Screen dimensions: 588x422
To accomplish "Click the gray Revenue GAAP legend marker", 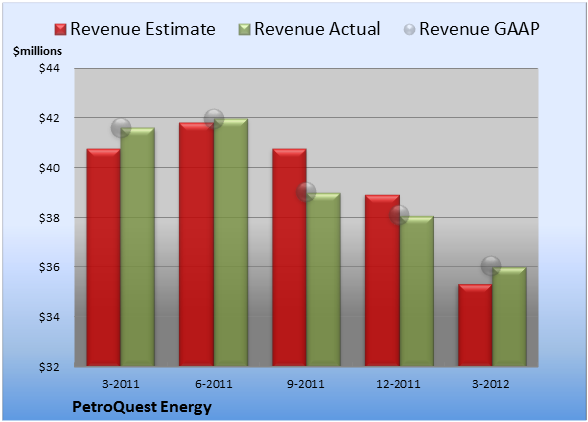I will [x=410, y=30].
